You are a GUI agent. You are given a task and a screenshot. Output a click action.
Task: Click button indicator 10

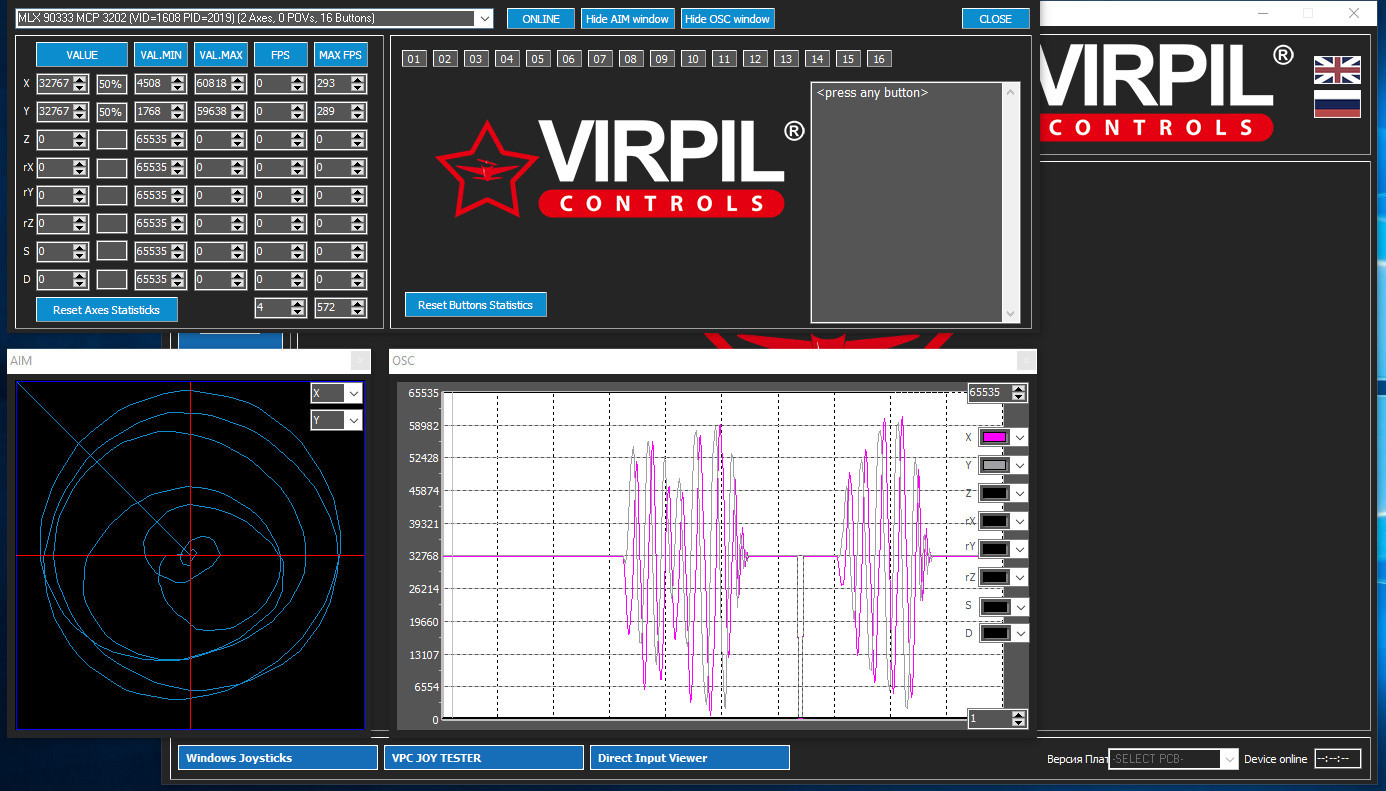point(693,59)
